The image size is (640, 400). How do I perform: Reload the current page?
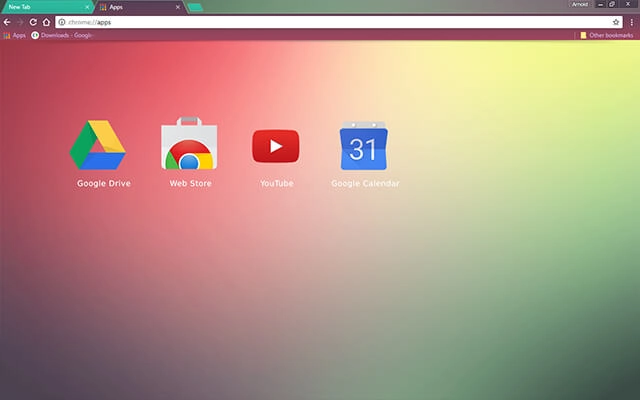(x=33, y=22)
